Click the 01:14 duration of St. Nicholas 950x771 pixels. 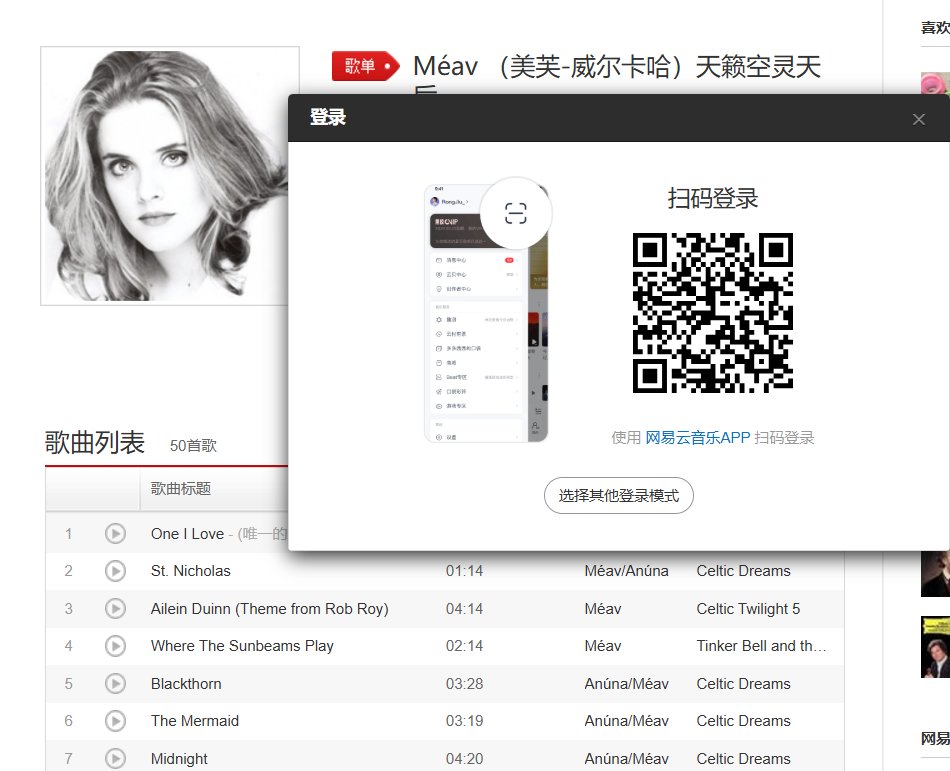(x=465, y=571)
